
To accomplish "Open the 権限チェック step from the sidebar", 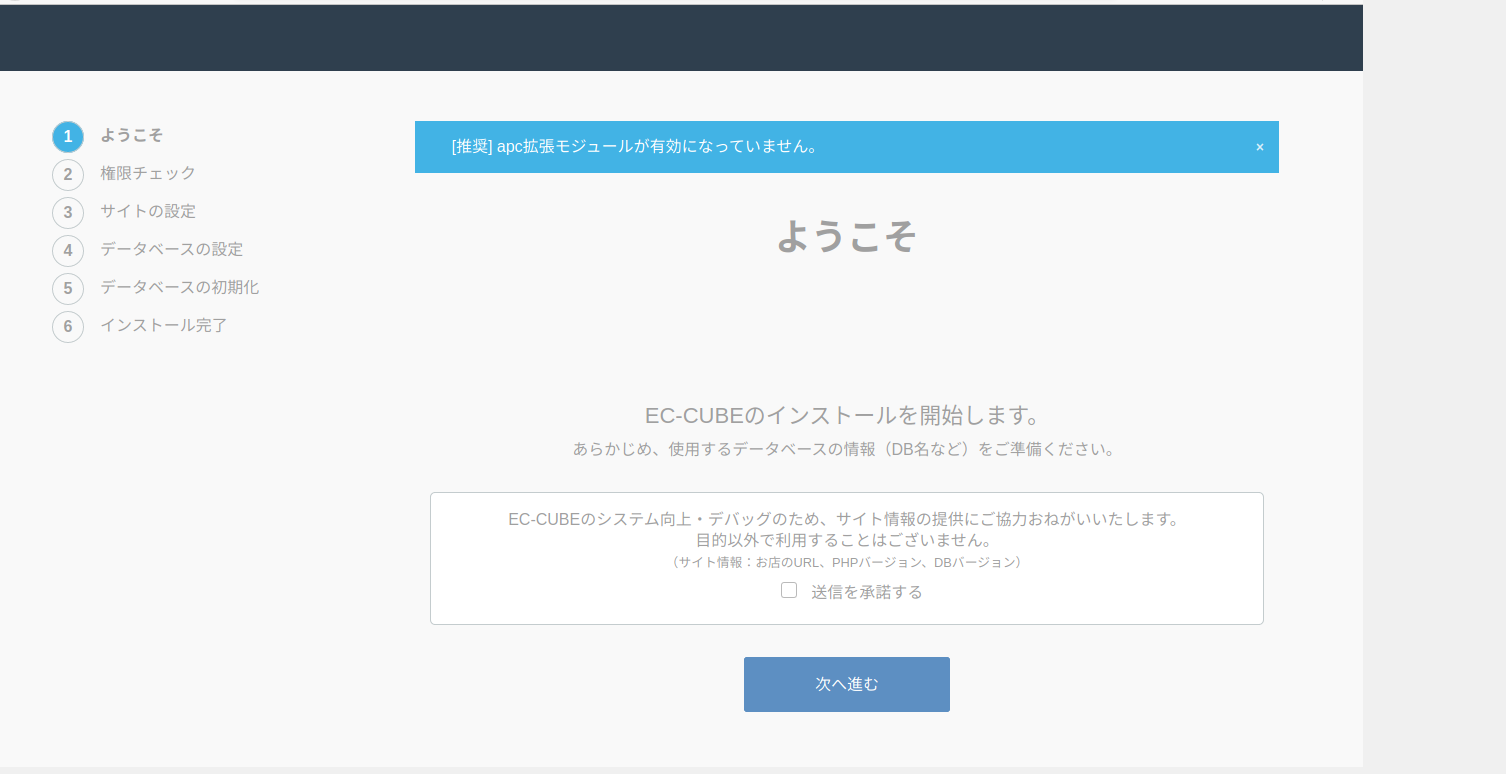I will (x=148, y=174).
